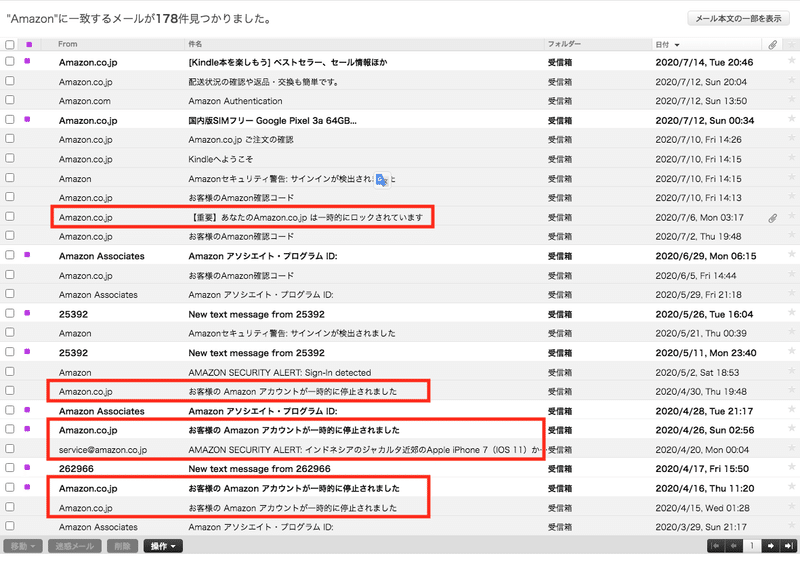Click the 受信箱 folder of the 2020/7/2 email
The image size is (800, 572).
[560, 237]
